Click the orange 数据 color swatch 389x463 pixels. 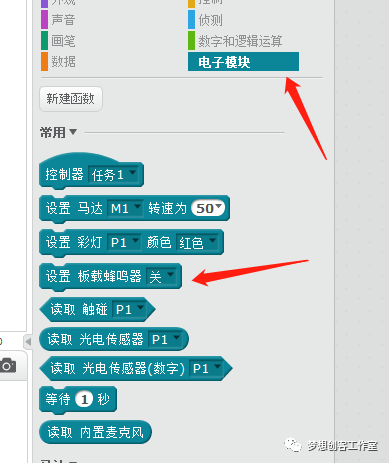coord(44,61)
